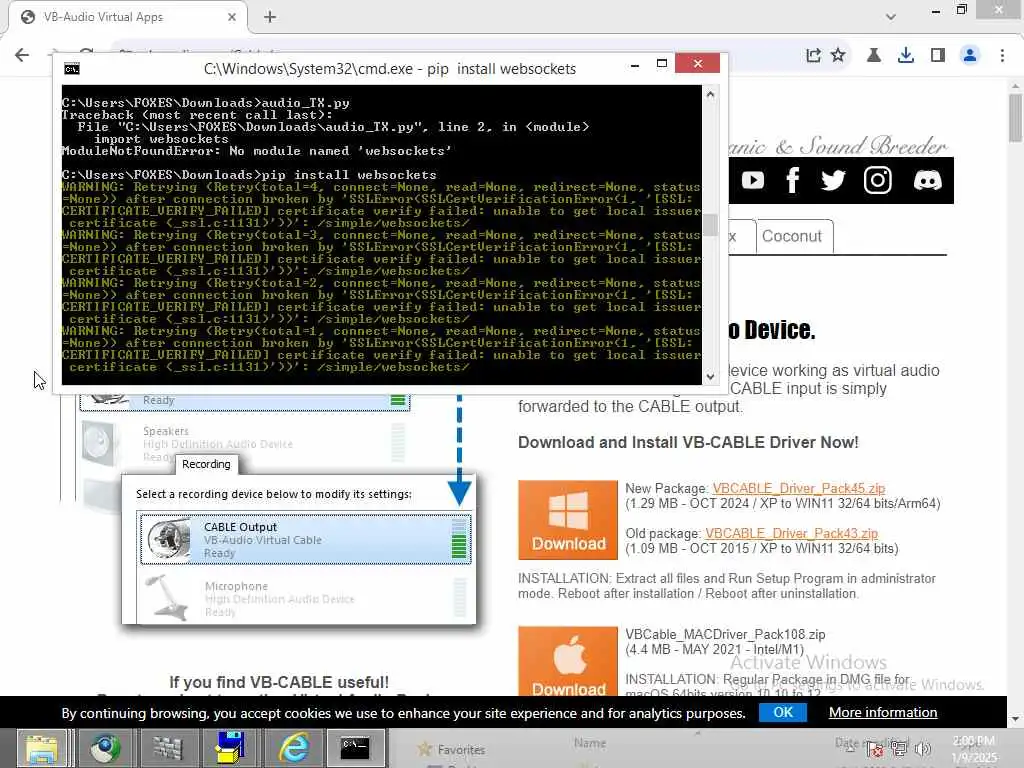Viewport: 1024px width, 768px height.
Task: Open a new browser tab
Action: pyautogui.click(x=270, y=17)
